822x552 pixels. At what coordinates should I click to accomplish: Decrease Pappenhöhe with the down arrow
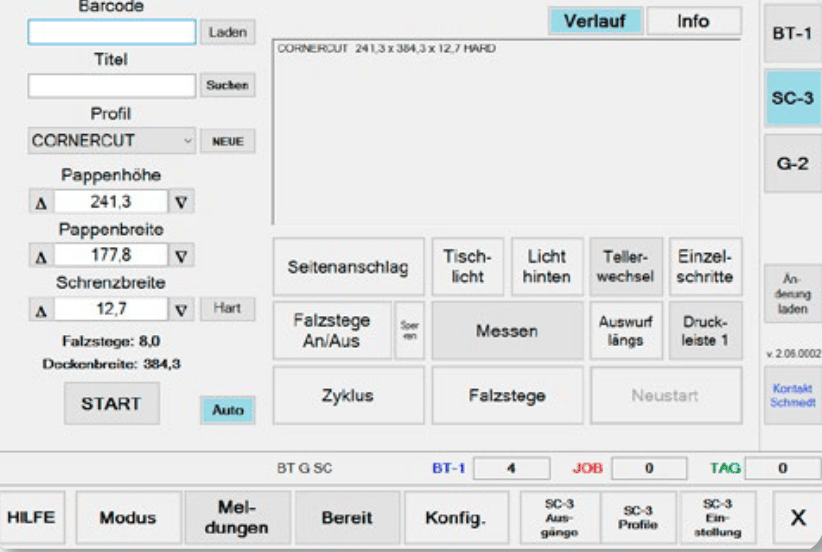[x=182, y=203]
